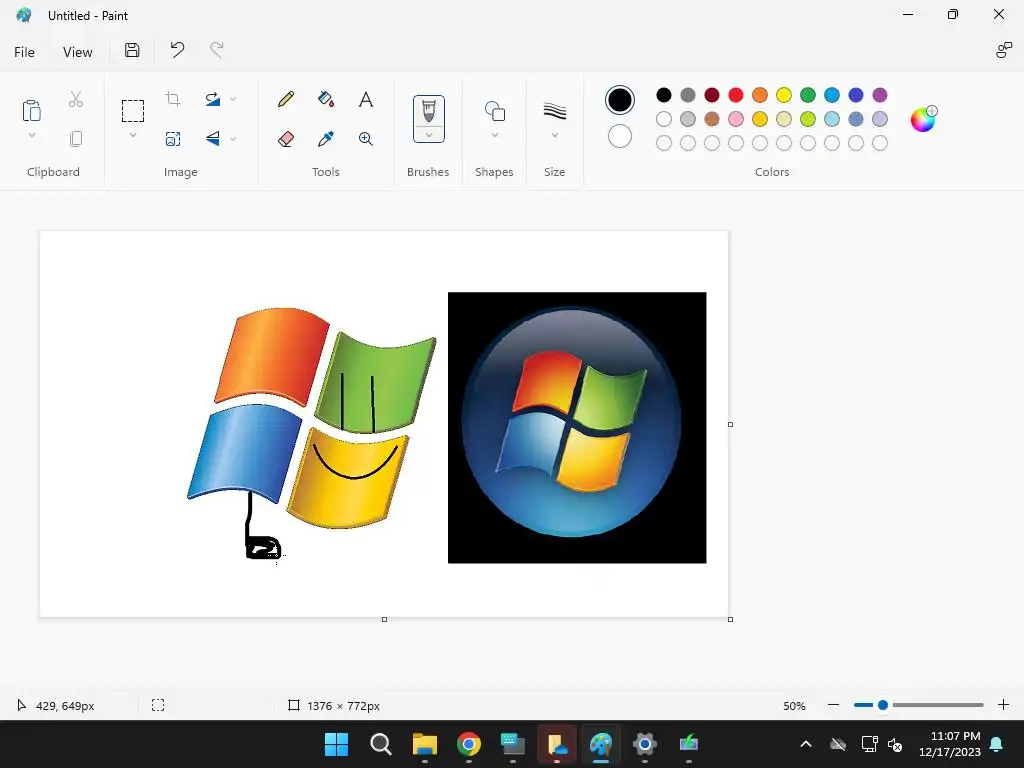Open Google Chrome from taskbar
This screenshot has height=768, width=1024.
click(x=469, y=744)
